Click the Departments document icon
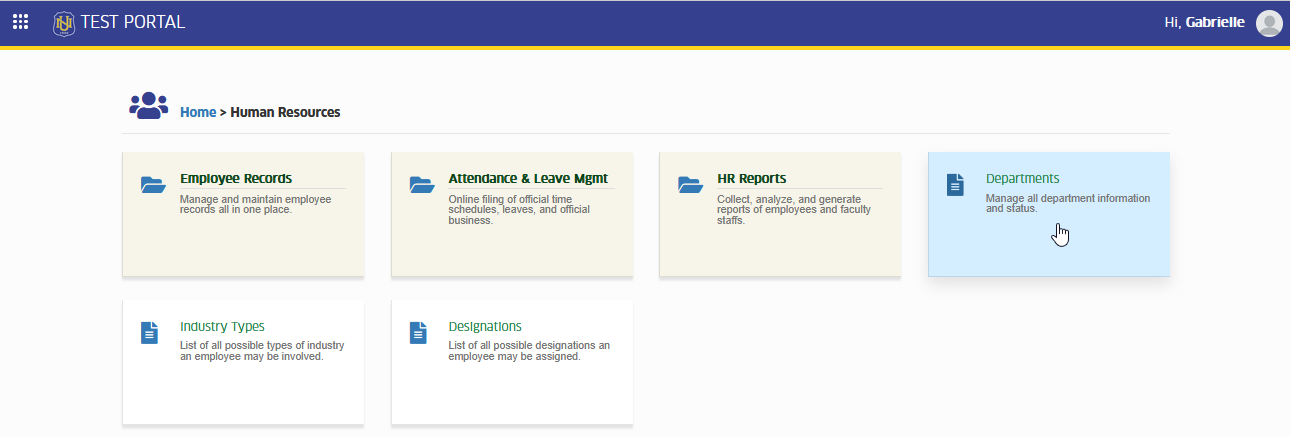 955,184
